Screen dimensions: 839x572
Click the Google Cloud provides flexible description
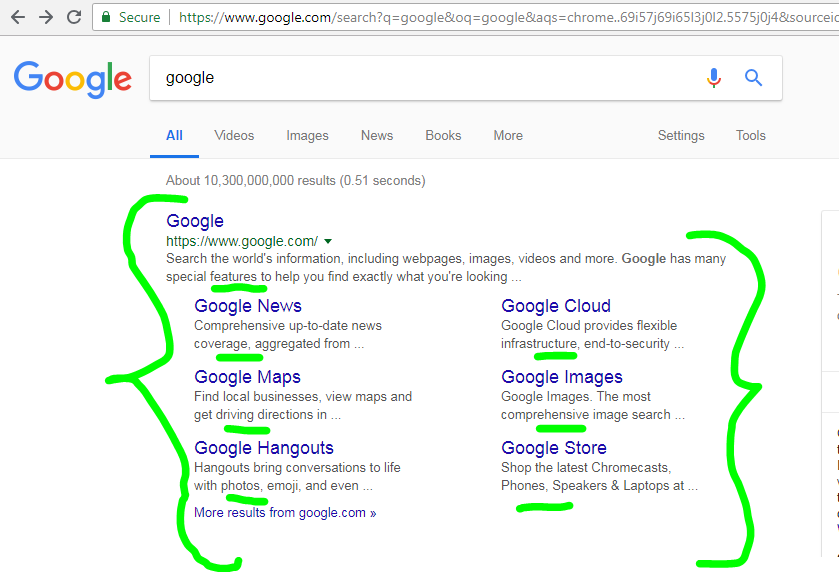click(592, 334)
